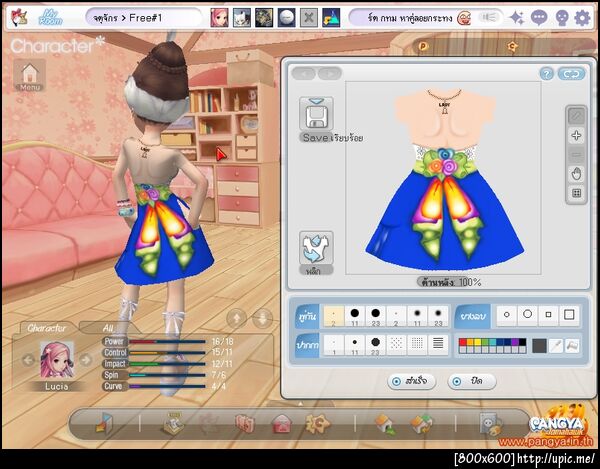600x469 pixels.
Task: Click the zoom out minus tool
Action: (576, 155)
